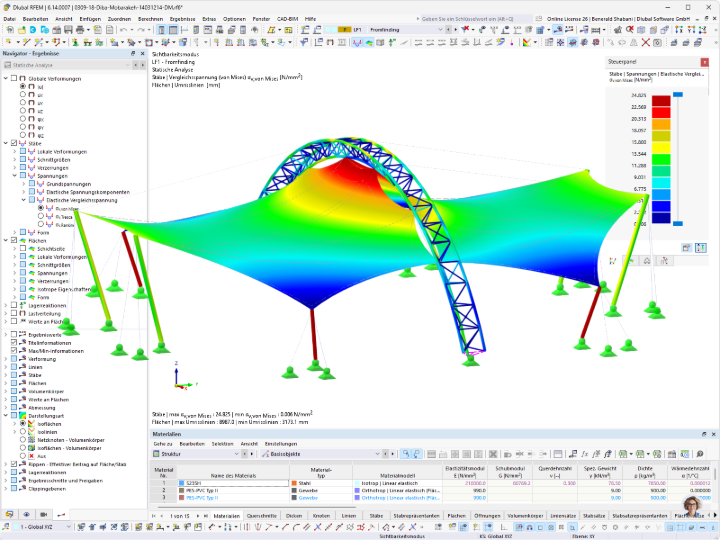This screenshot has height=540, width=720.
Task: Click the yellow color swatch in legend
Action: pos(661,147)
